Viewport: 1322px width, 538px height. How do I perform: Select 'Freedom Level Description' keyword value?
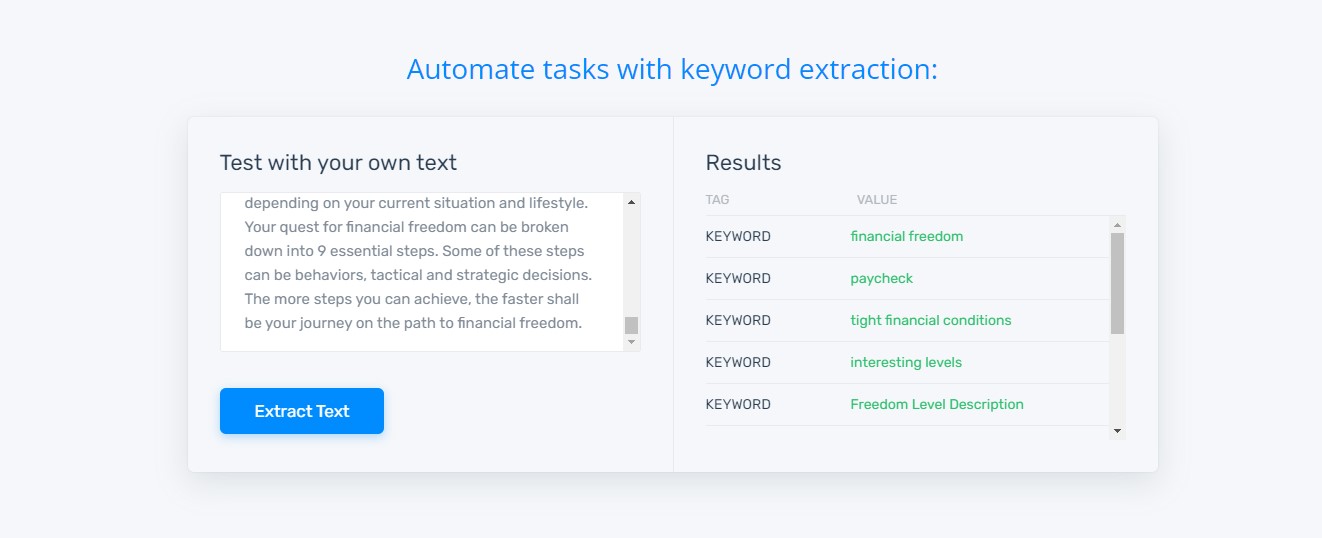[x=937, y=405]
